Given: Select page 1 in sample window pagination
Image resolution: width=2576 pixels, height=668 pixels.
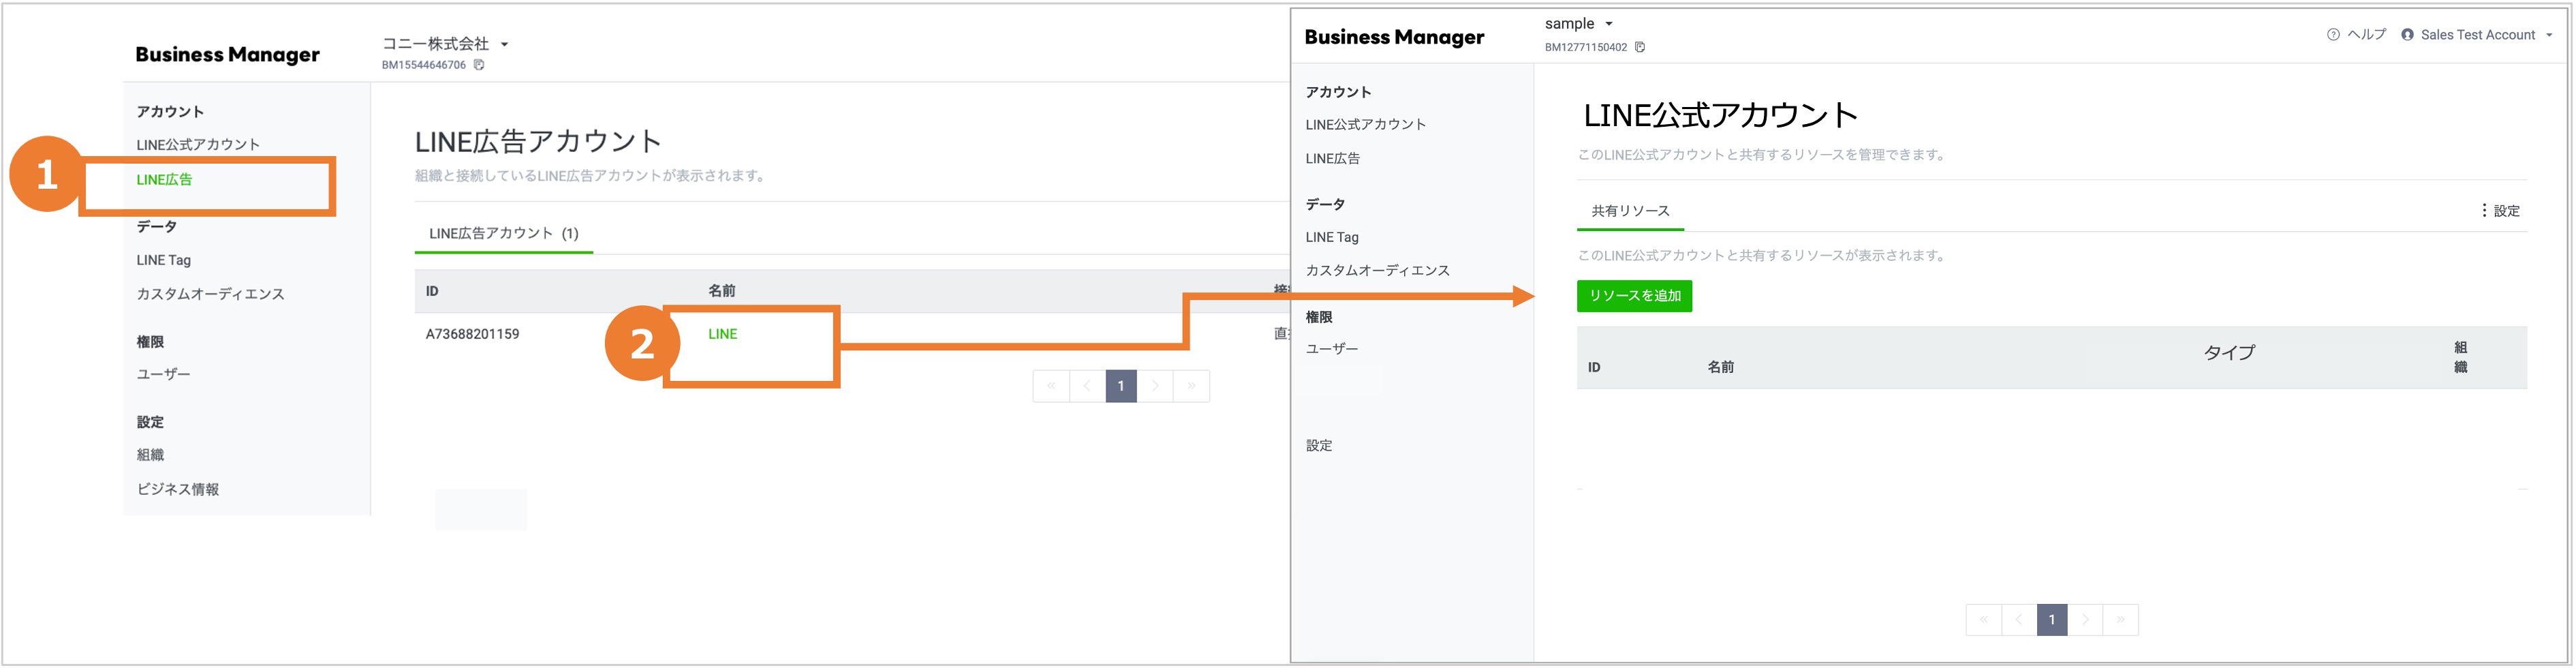Looking at the screenshot, I should click(x=2052, y=620).
